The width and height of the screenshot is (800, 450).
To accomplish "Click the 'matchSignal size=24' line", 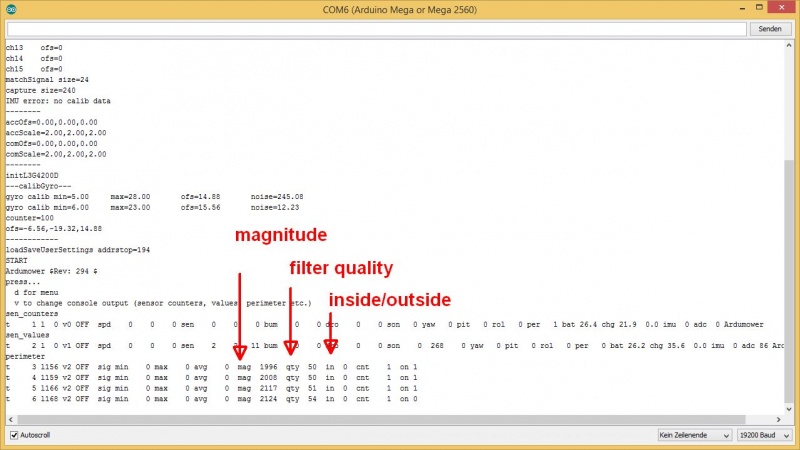I will [47, 80].
